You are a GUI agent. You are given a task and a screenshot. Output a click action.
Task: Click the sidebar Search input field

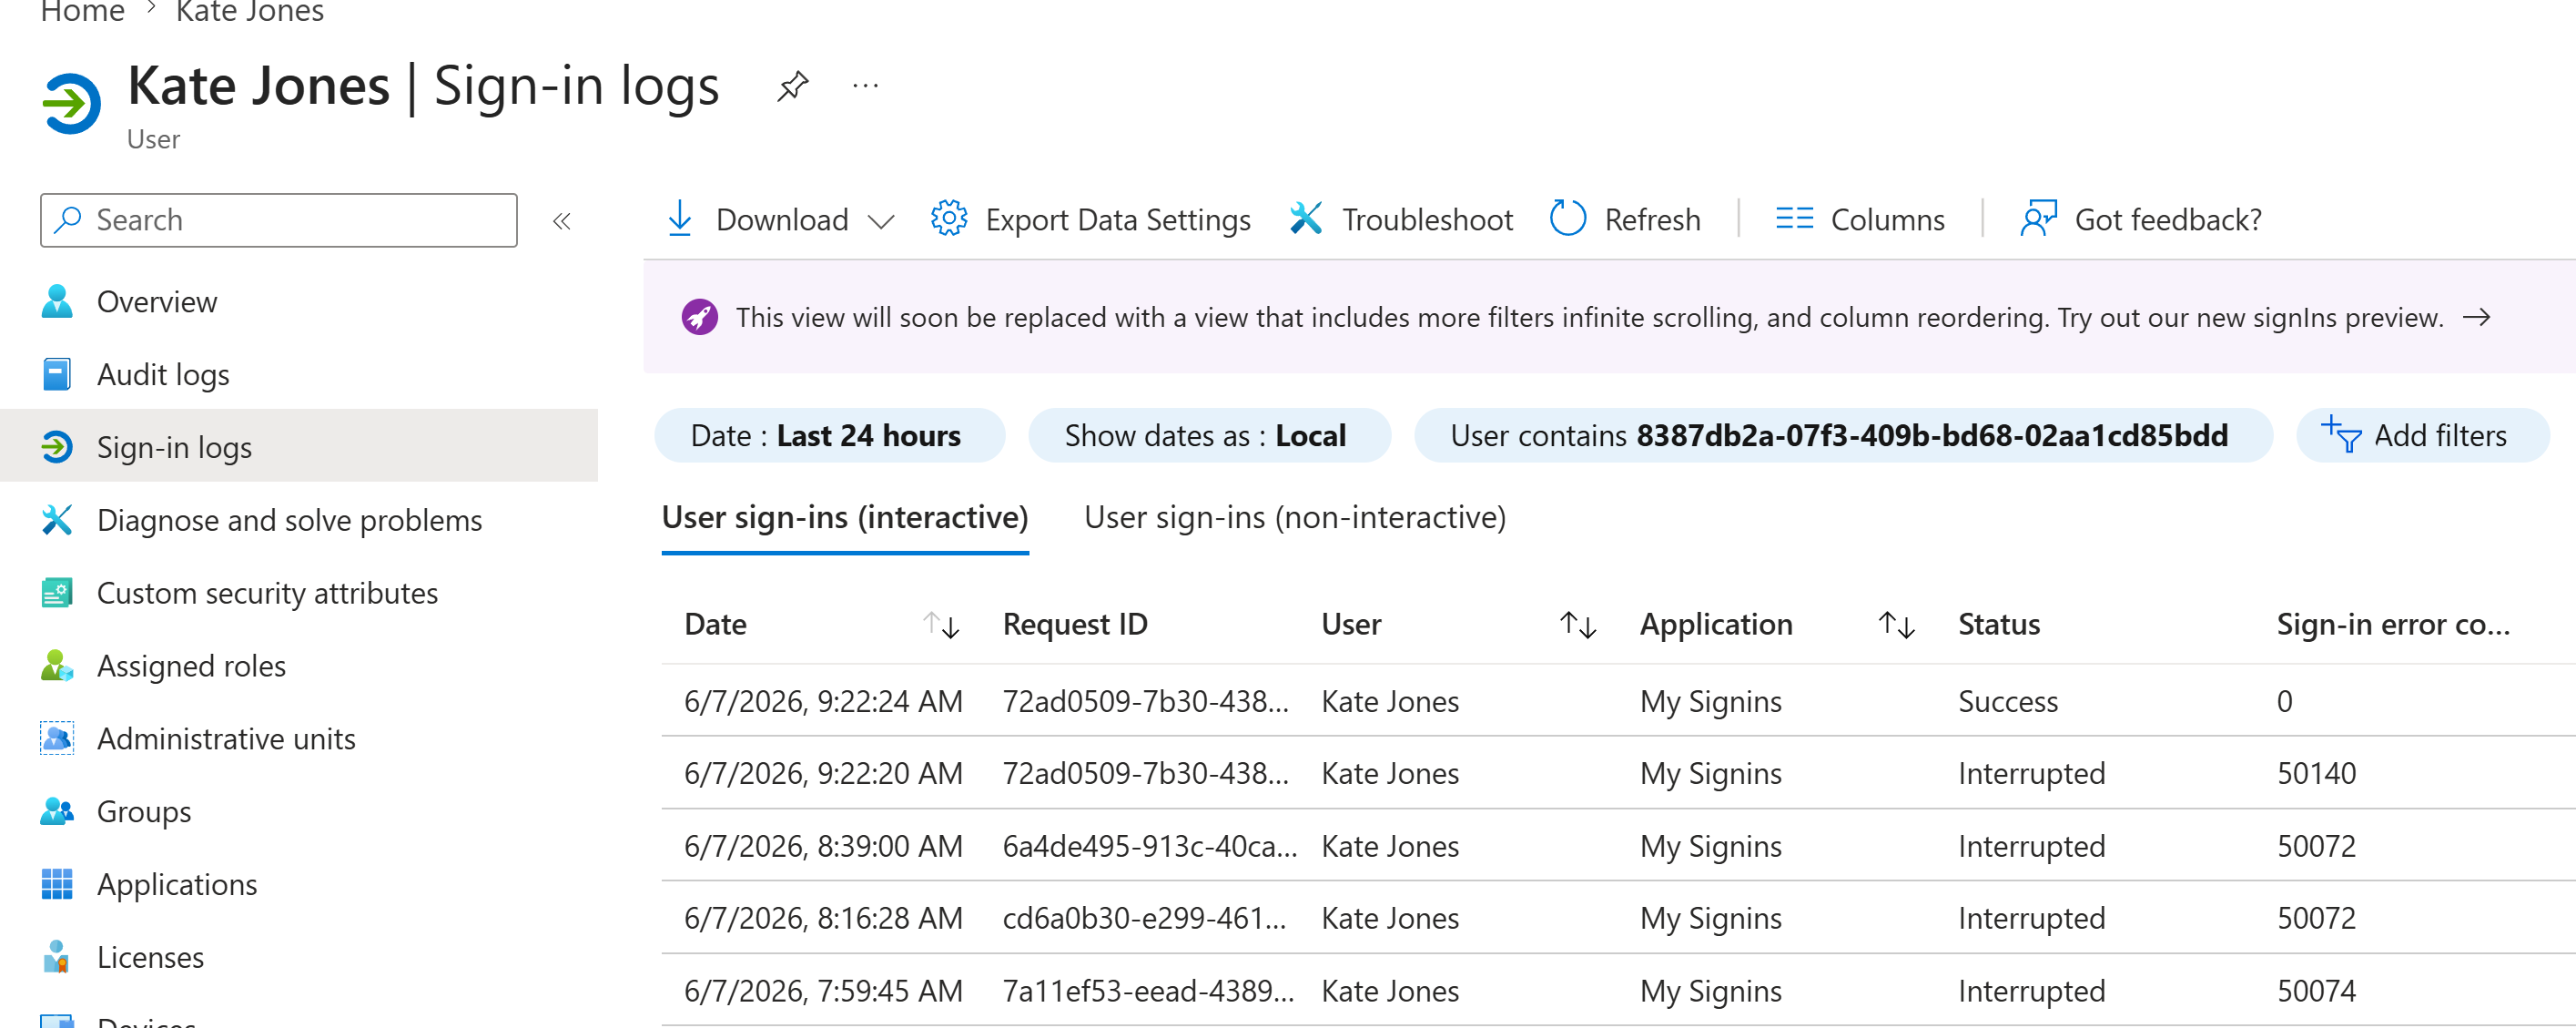279,220
